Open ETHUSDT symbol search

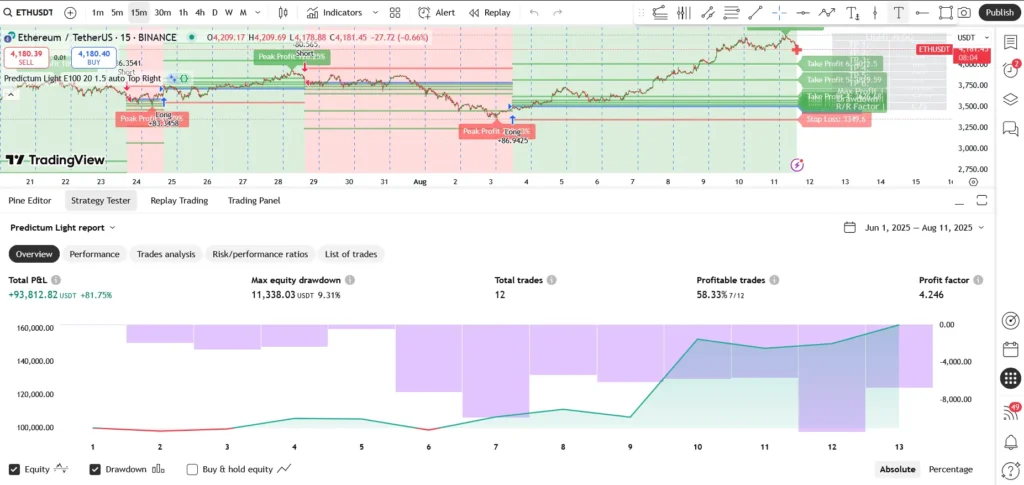point(31,12)
